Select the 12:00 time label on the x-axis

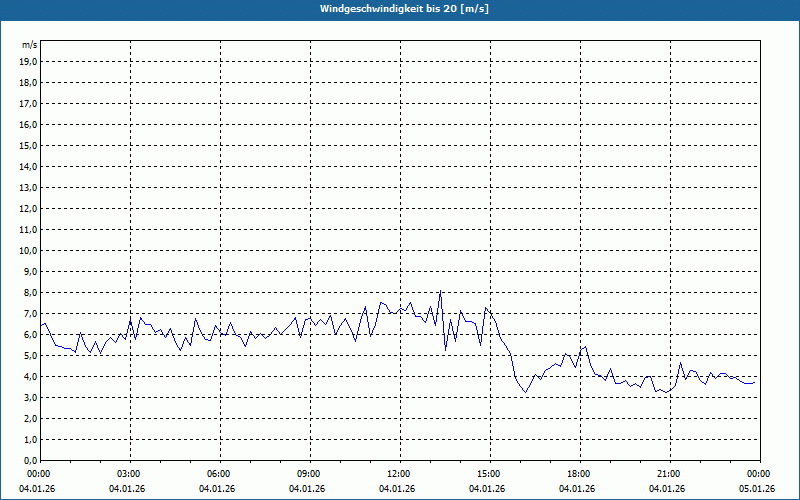coord(399,474)
